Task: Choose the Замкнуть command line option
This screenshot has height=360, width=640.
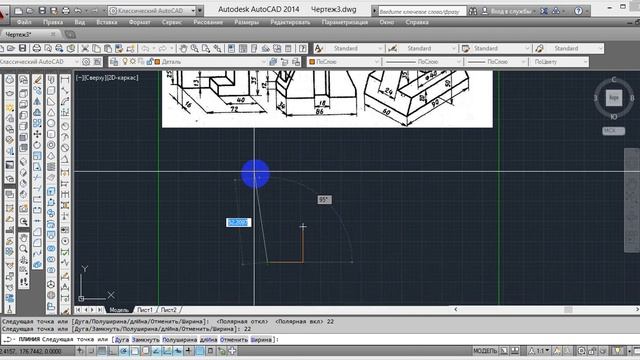Action: coord(146,340)
